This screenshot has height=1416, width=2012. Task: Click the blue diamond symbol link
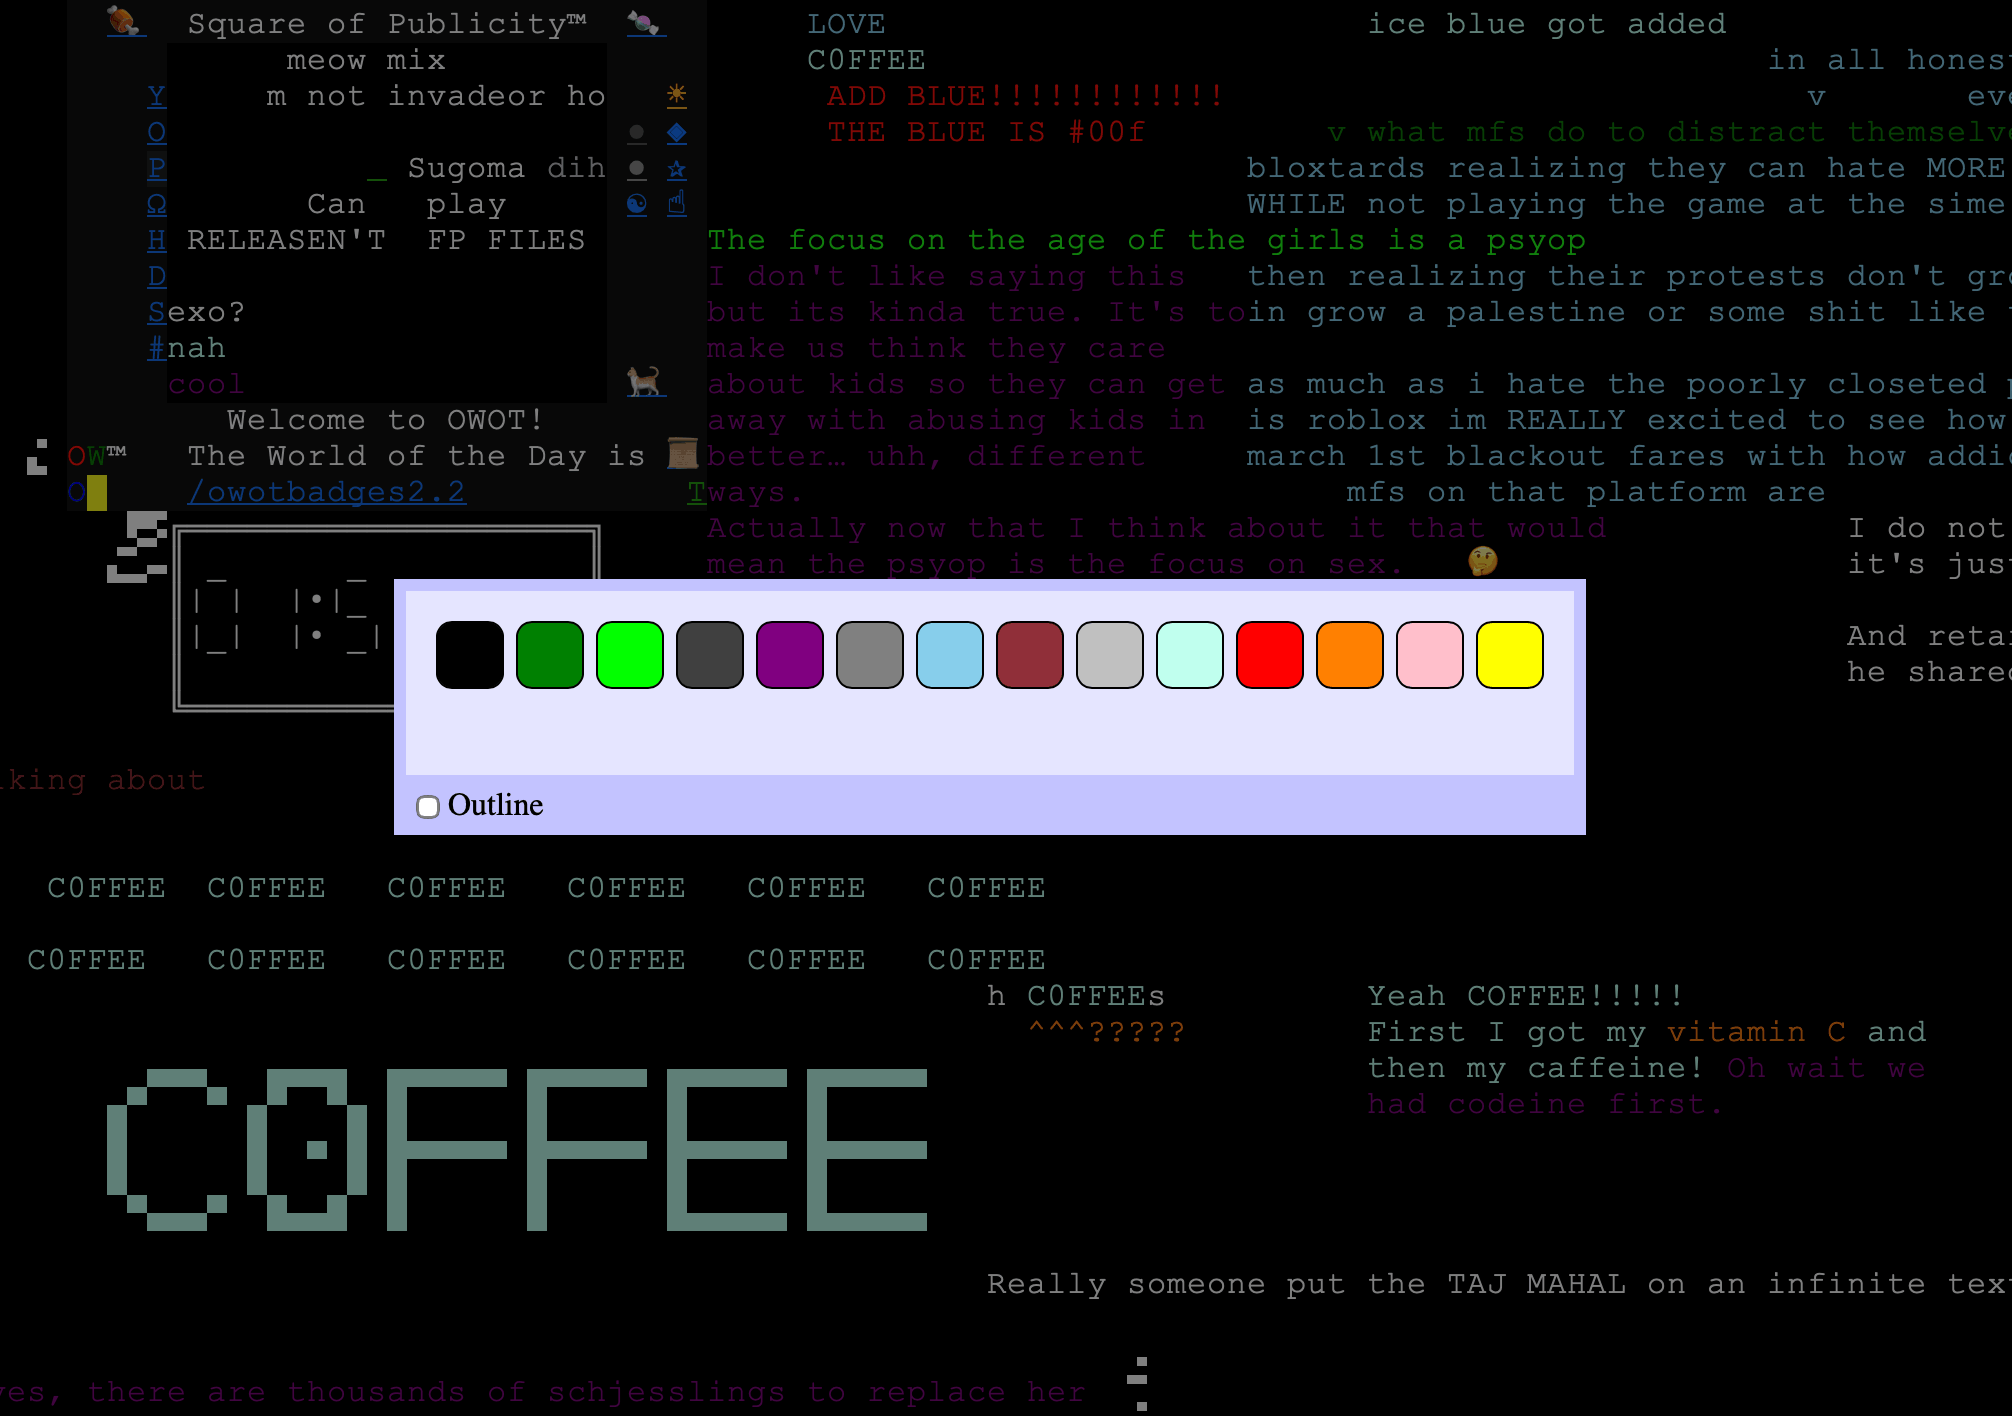677,132
